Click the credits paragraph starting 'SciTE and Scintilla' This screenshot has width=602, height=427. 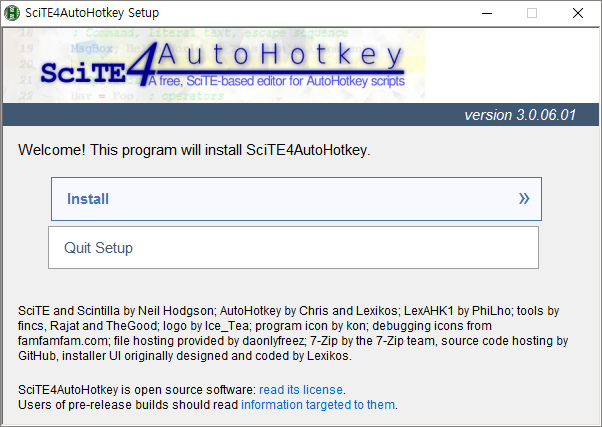[293, 333]
